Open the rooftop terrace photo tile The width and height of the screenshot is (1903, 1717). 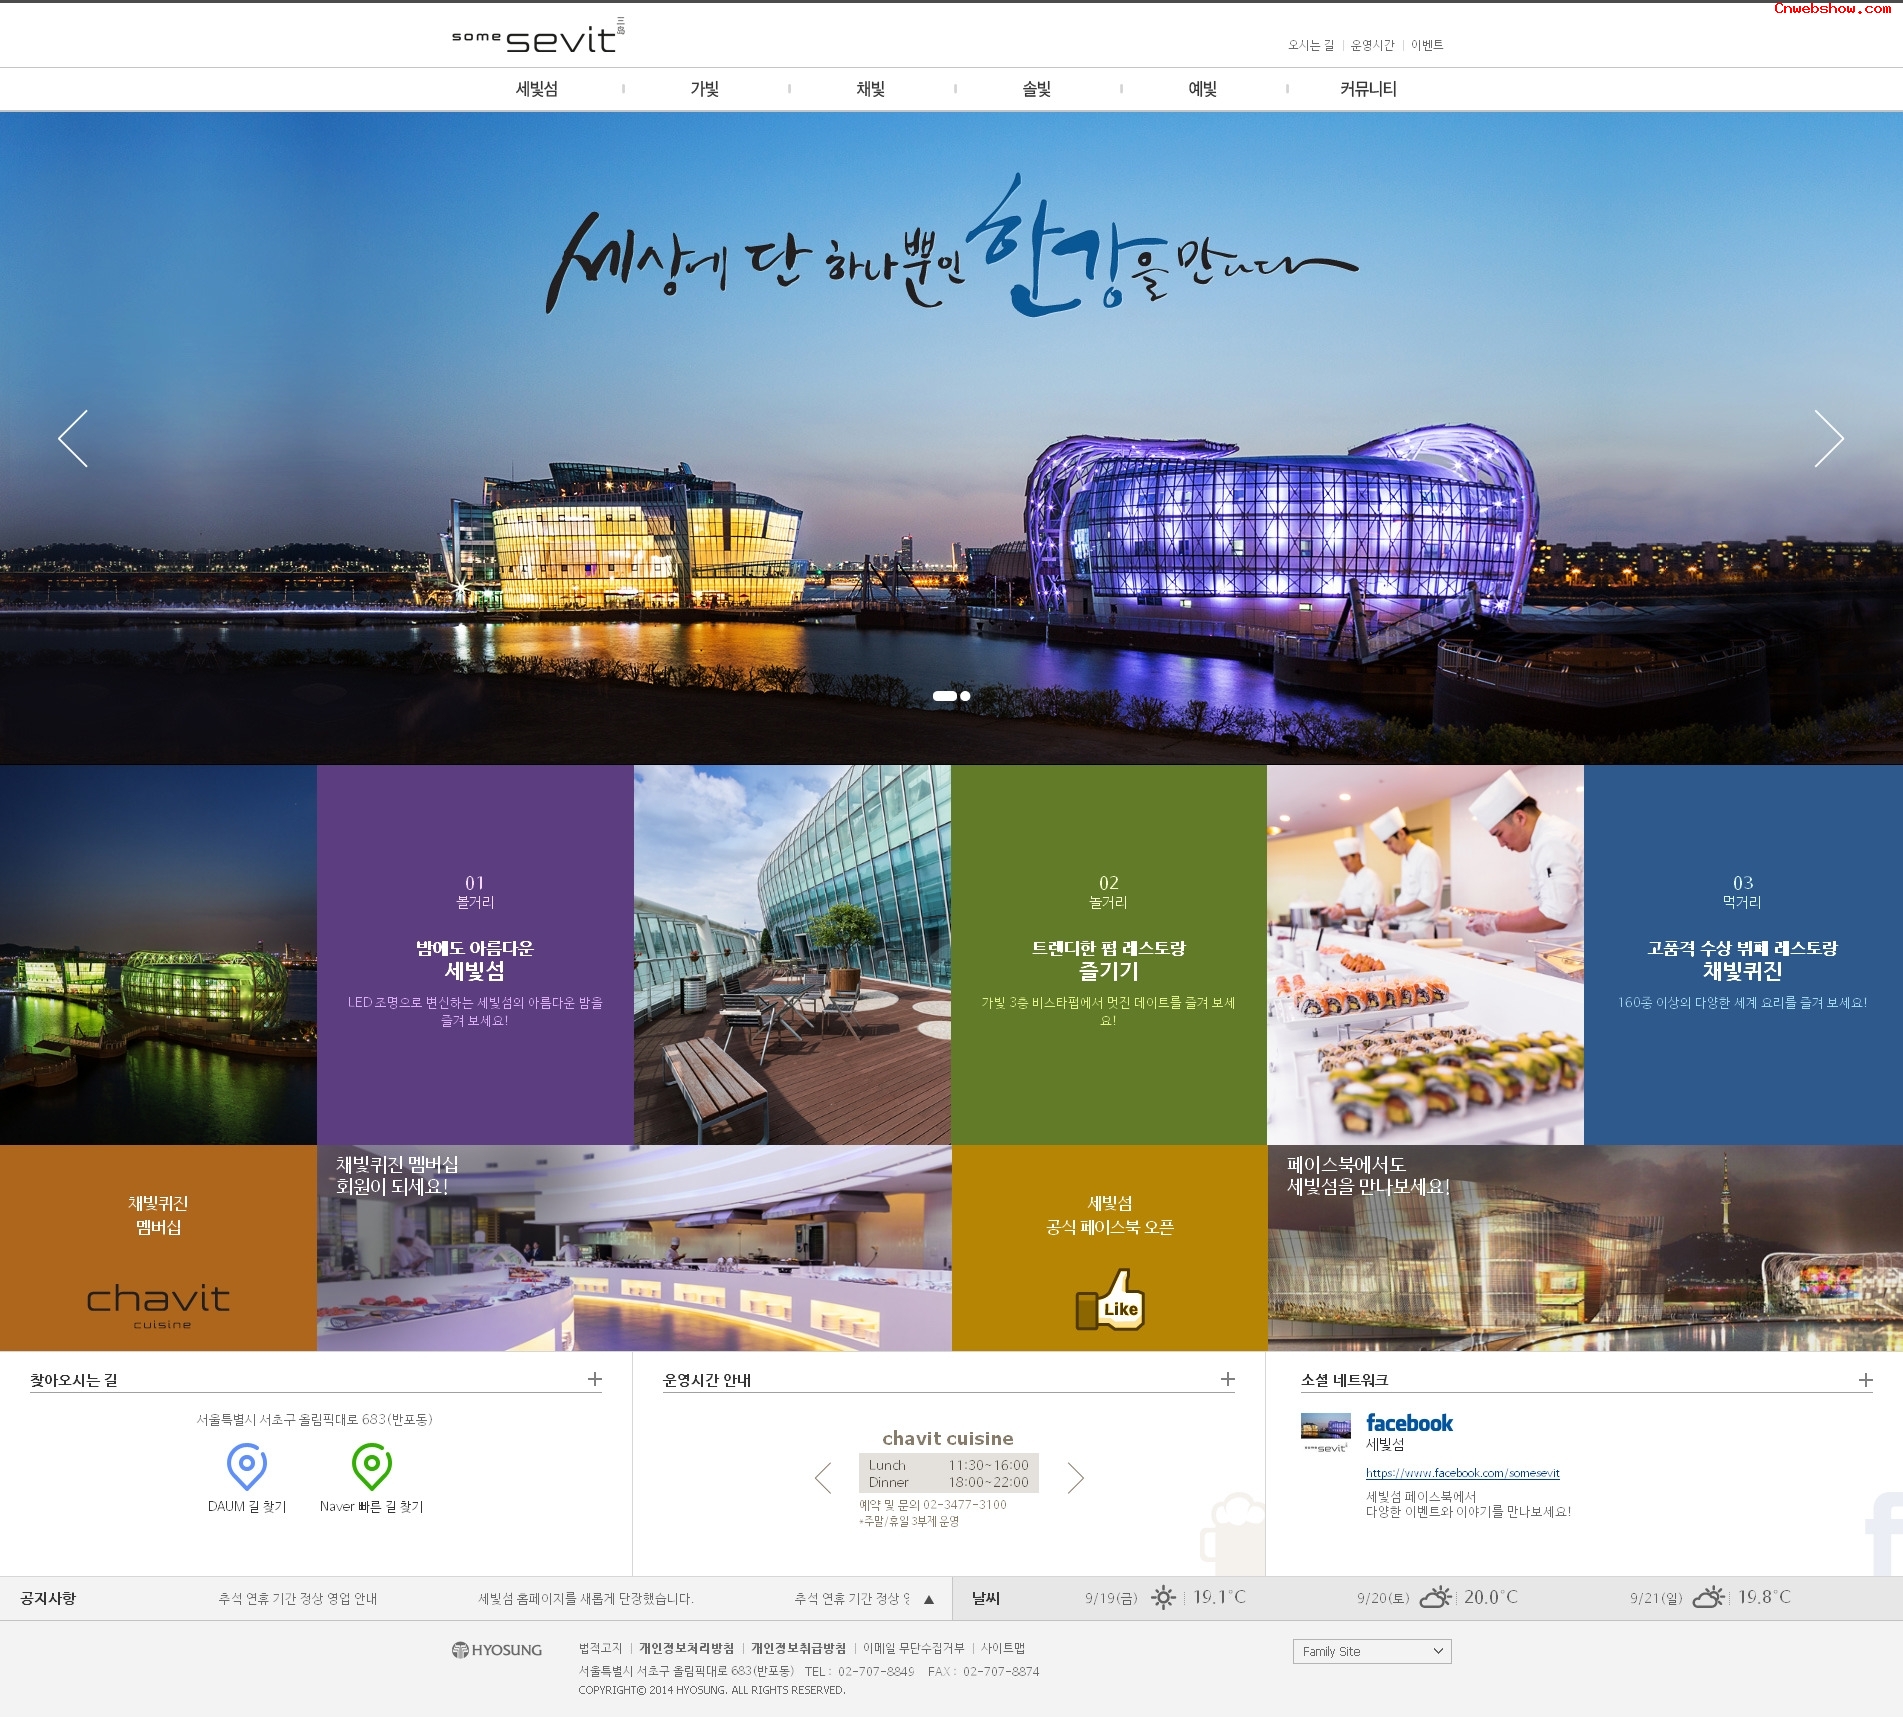pyautogui.click(x=792, y=955)
